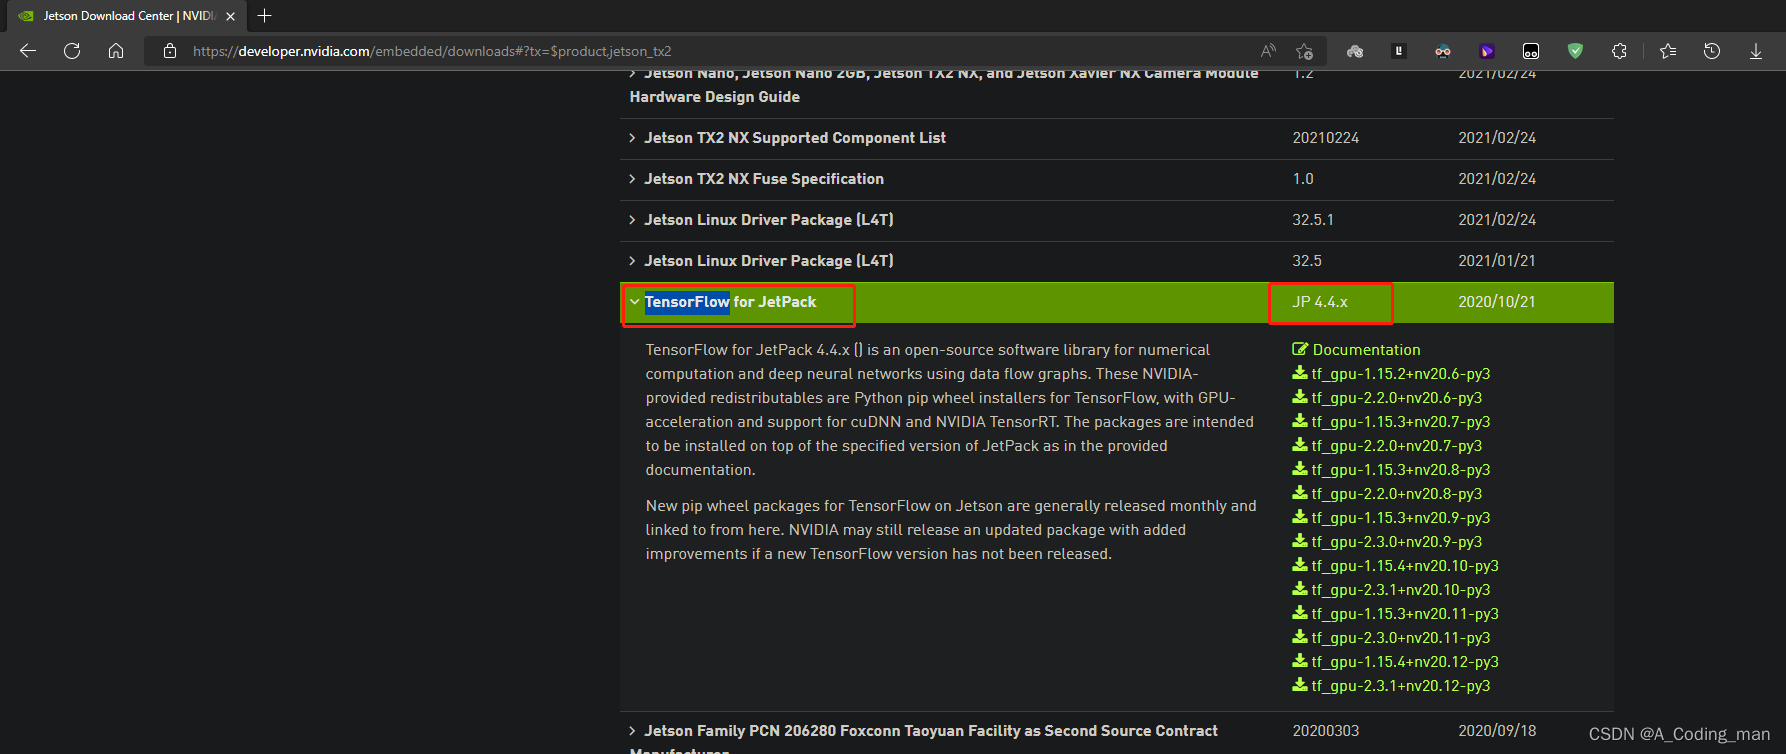The width and height of the screenshot is (1786, 754).
Task: Download tf_gpu-2.3.0+nv20.9-py3
Action: pos(1387,542)
